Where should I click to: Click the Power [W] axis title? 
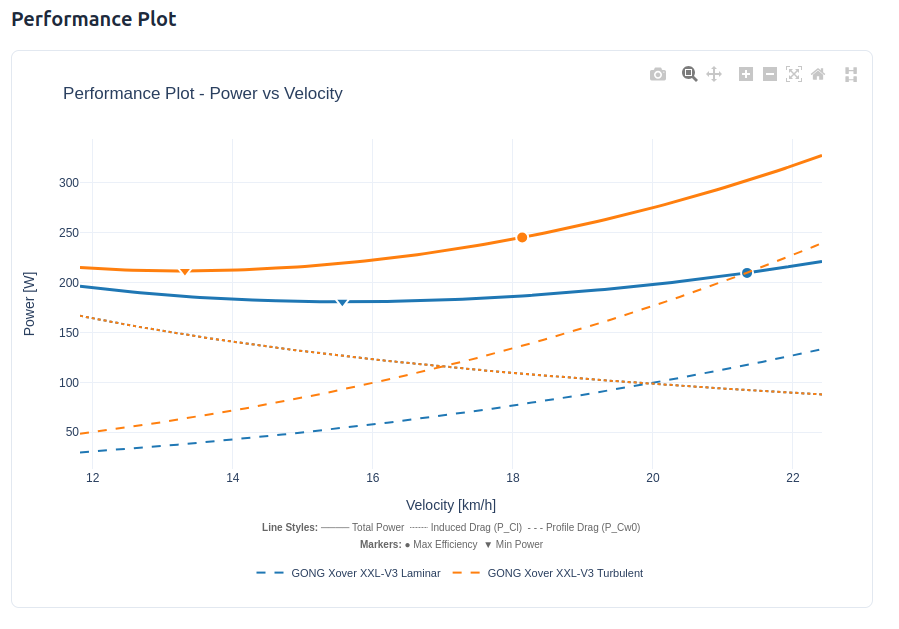click(29, 303)
